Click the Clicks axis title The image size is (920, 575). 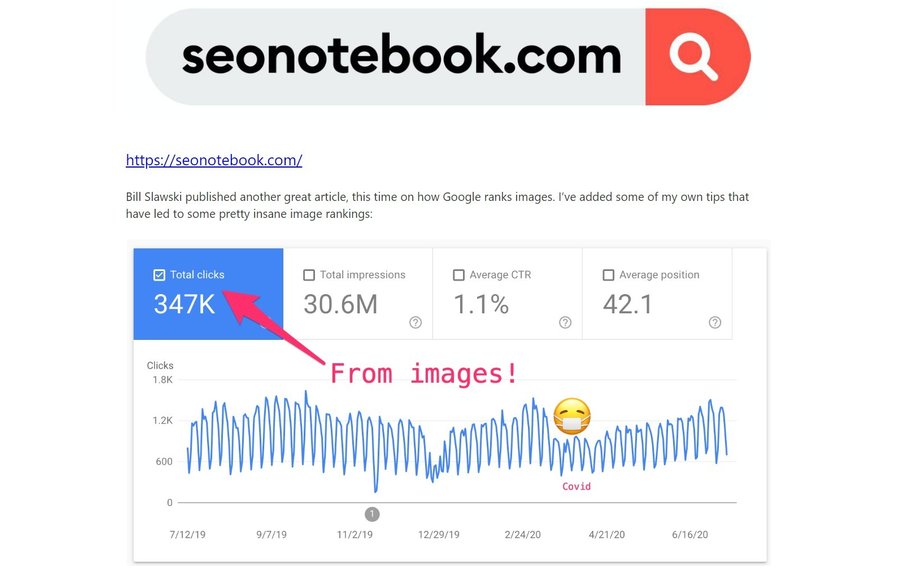pyautogui.click(x=160, y=366)
